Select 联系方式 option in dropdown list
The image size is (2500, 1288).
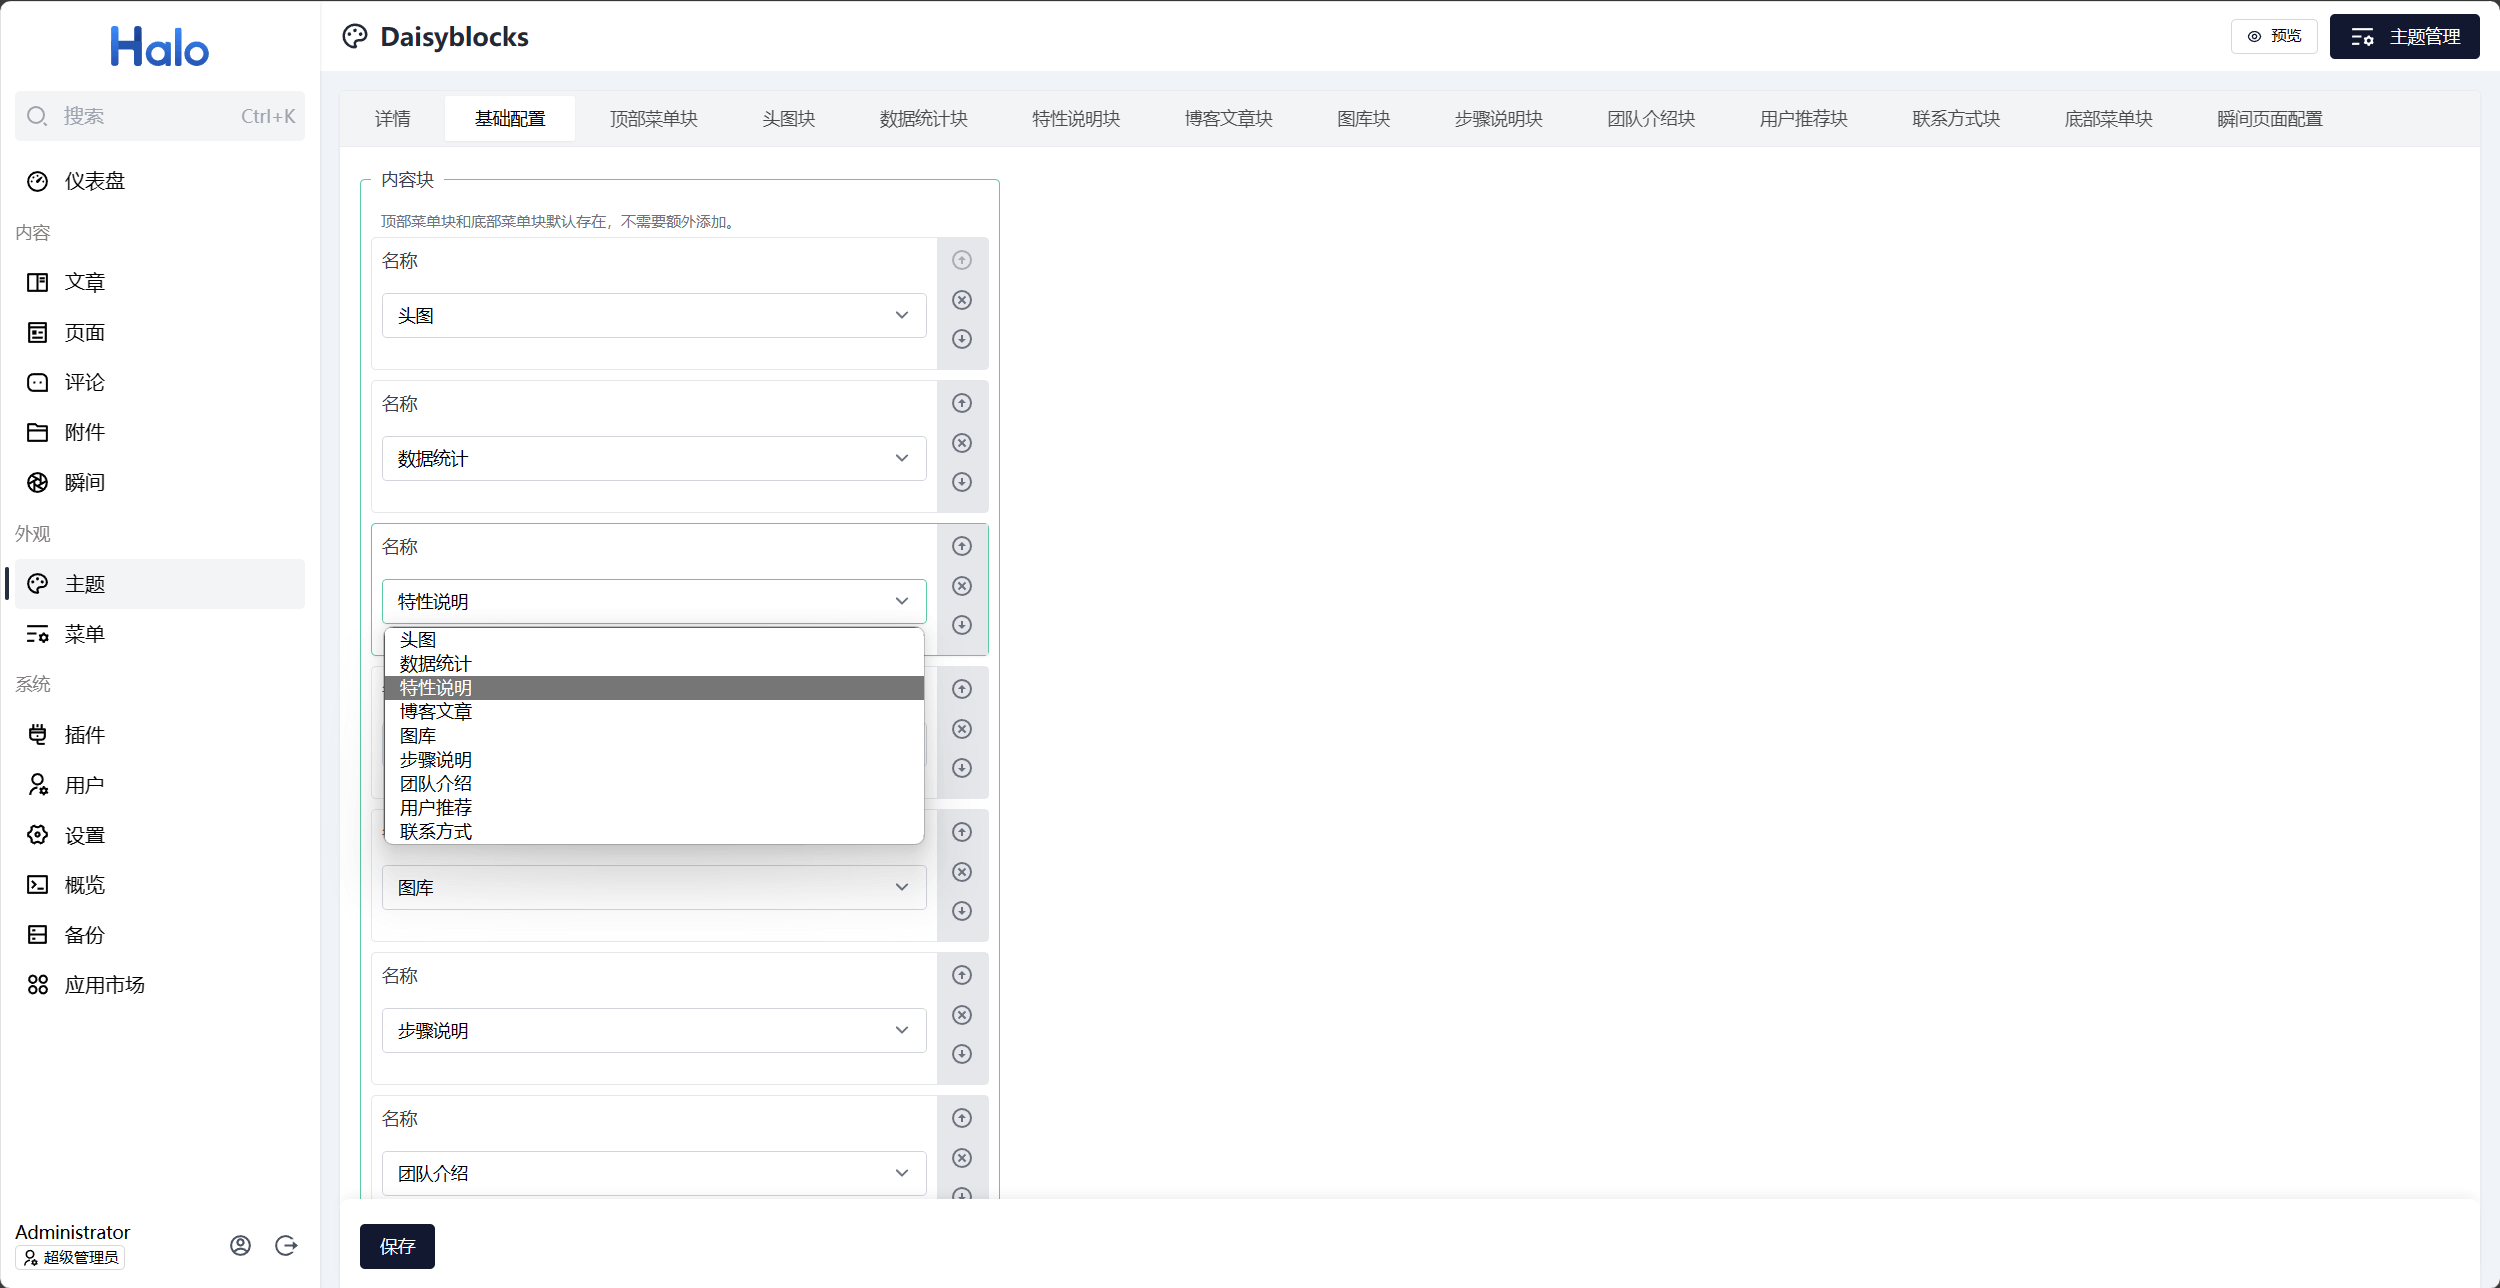436,832
